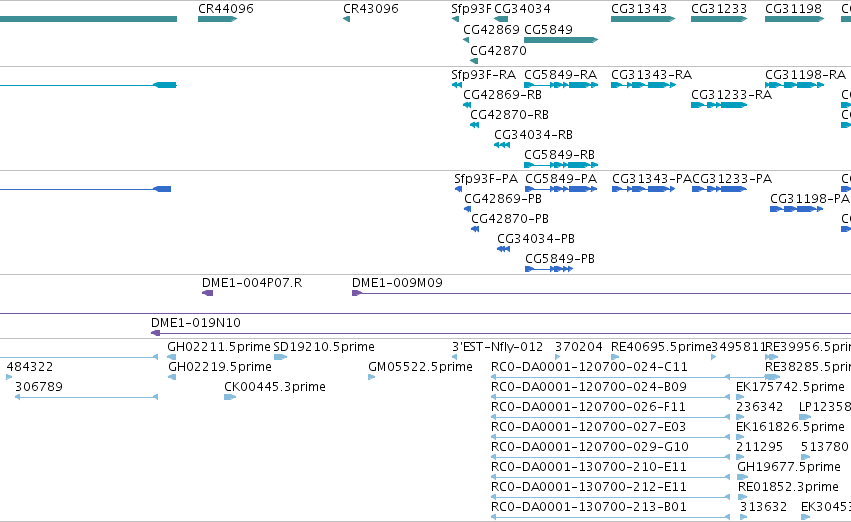Select the CG42869-PB protein label
The image size is (851, 522).
click(x=503, y=199)
